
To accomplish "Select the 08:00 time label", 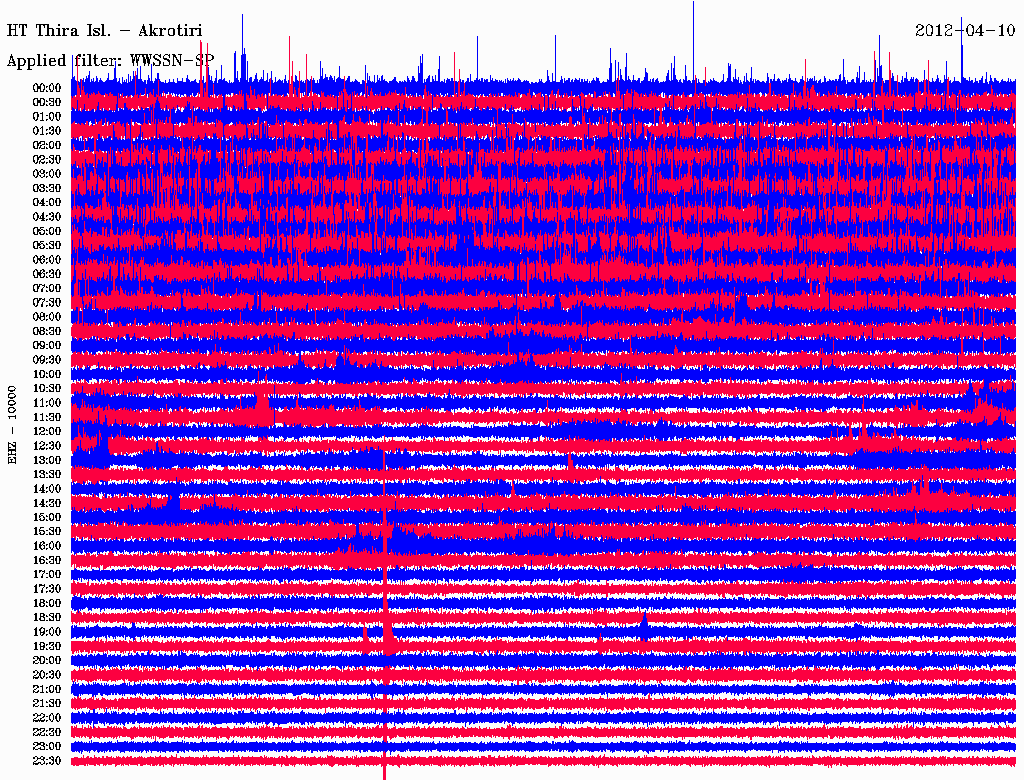I will click(x=47, y=317).
